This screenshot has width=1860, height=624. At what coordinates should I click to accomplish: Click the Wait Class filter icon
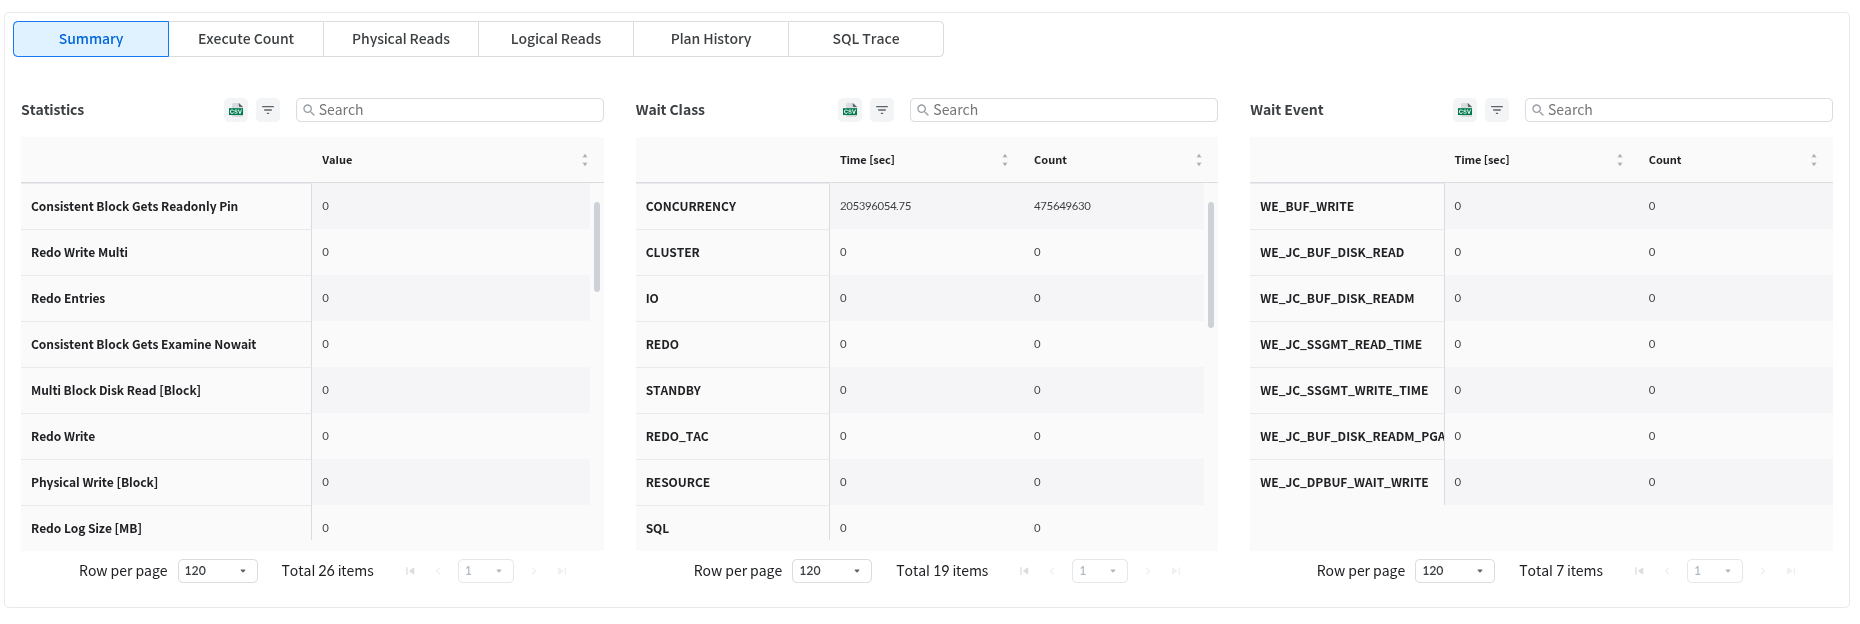[x=882, y=110]
